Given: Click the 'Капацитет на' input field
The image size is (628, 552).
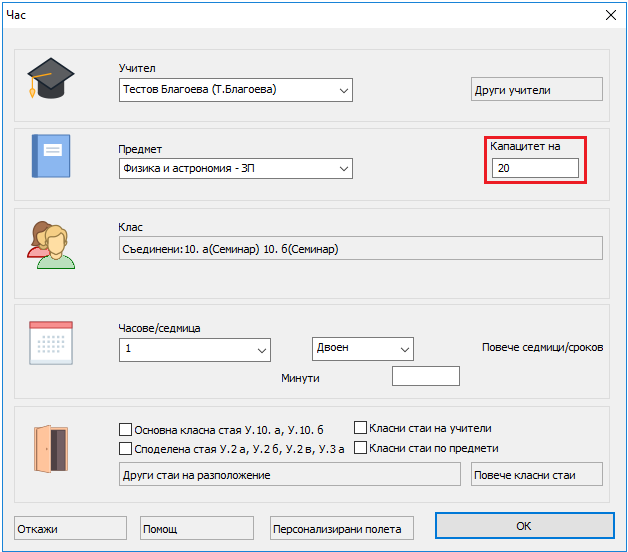Looking at the screenshot, I should point(535,169).
